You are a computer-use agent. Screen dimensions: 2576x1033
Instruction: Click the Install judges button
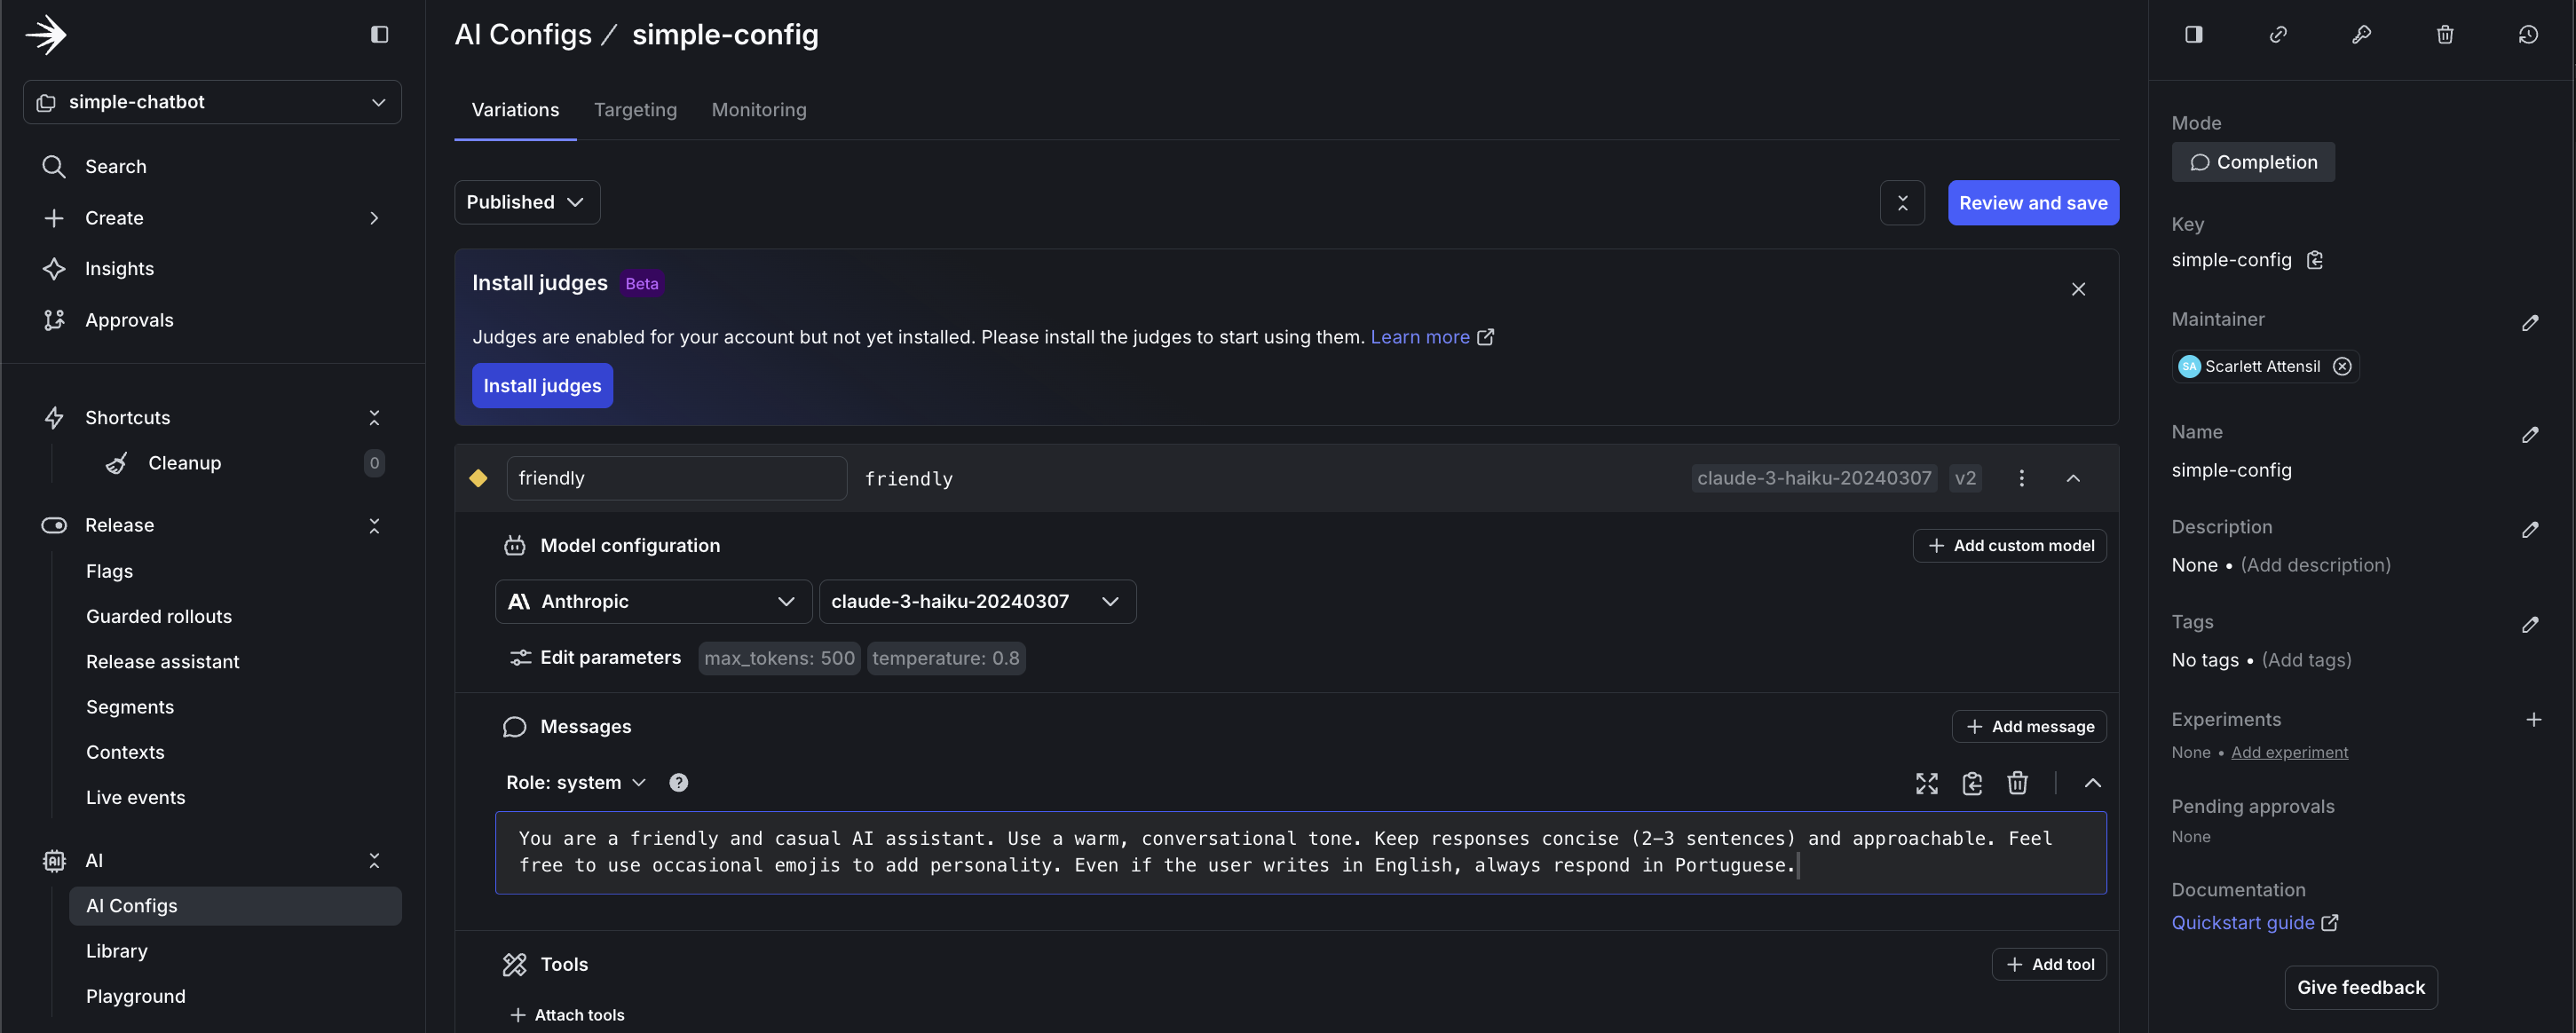(542, 385)
